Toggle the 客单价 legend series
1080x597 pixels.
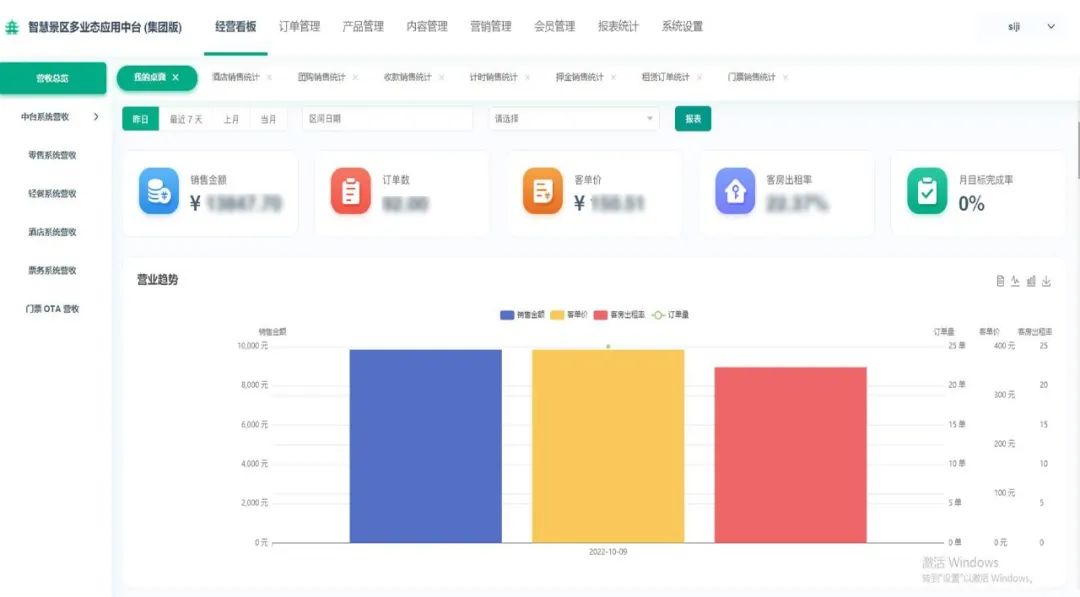569,315
